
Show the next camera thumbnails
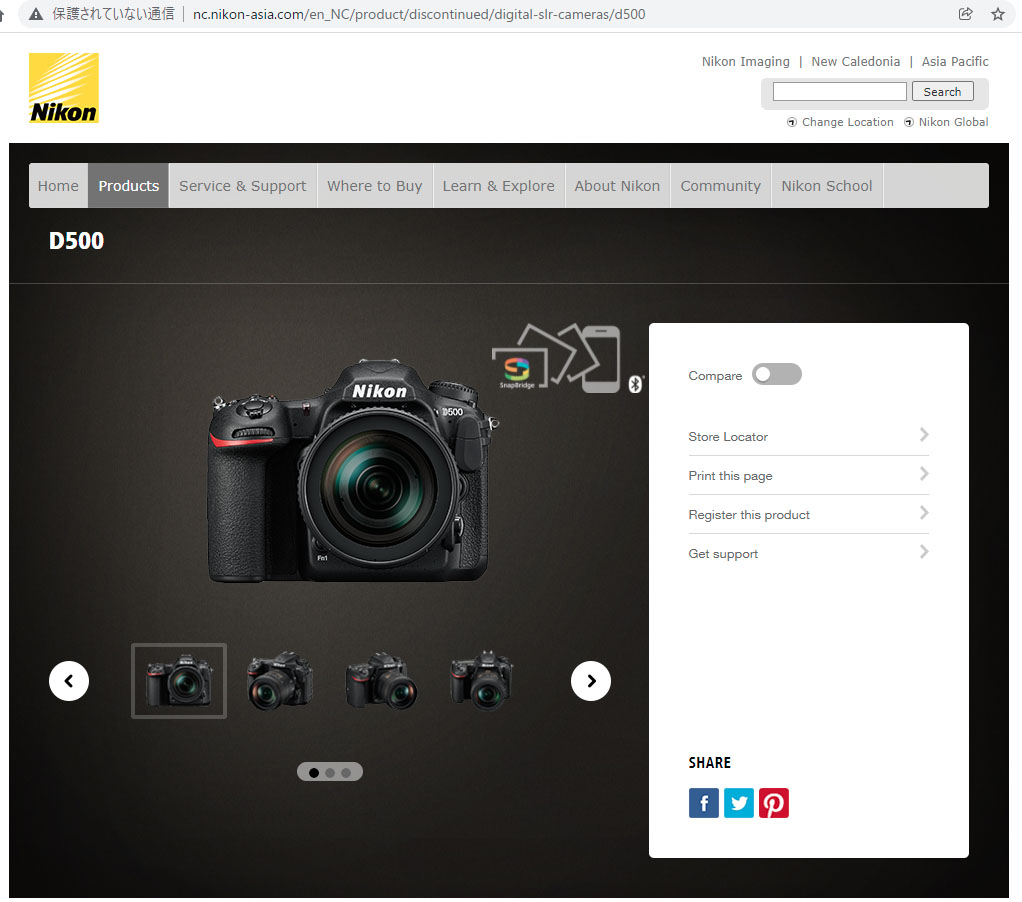click(591, 681)
